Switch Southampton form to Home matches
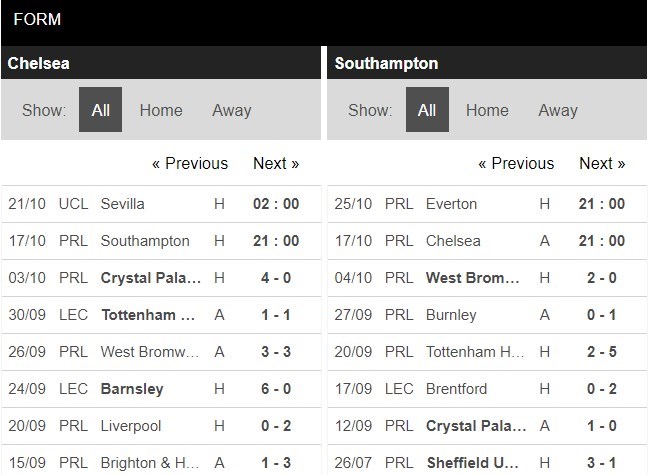Viewport: 649px width, 475px height. pos(487,110)
